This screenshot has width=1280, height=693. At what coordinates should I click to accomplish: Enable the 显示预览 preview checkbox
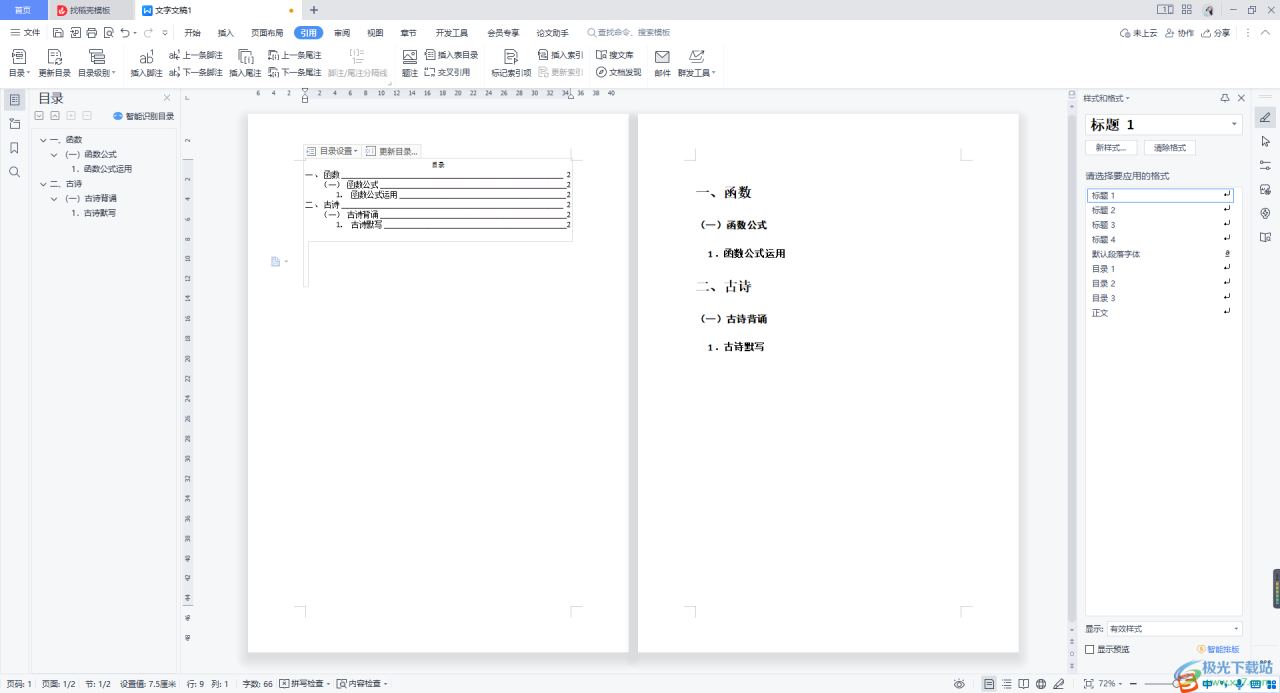point(1089,648)
